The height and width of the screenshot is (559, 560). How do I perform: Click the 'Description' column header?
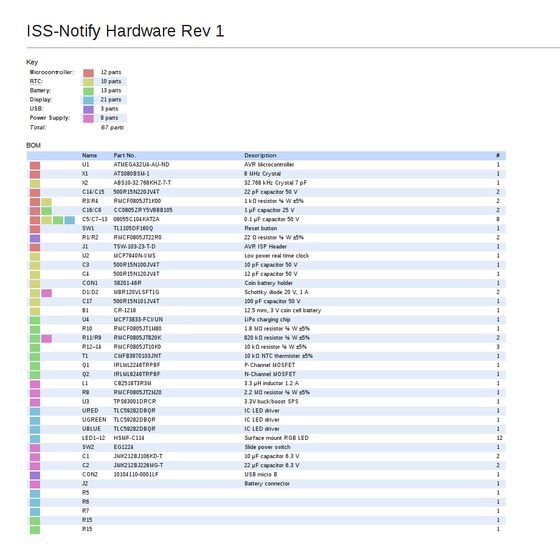(260, 155)
